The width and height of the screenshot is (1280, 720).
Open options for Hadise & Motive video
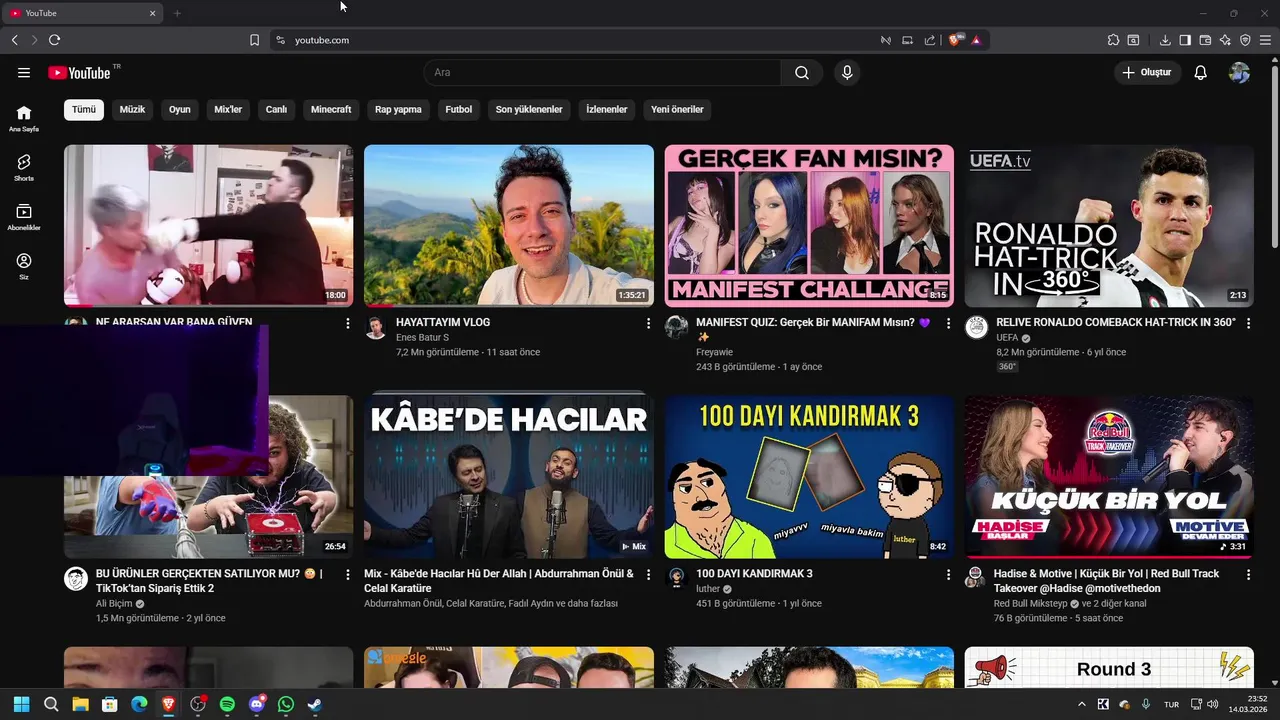1248,575
